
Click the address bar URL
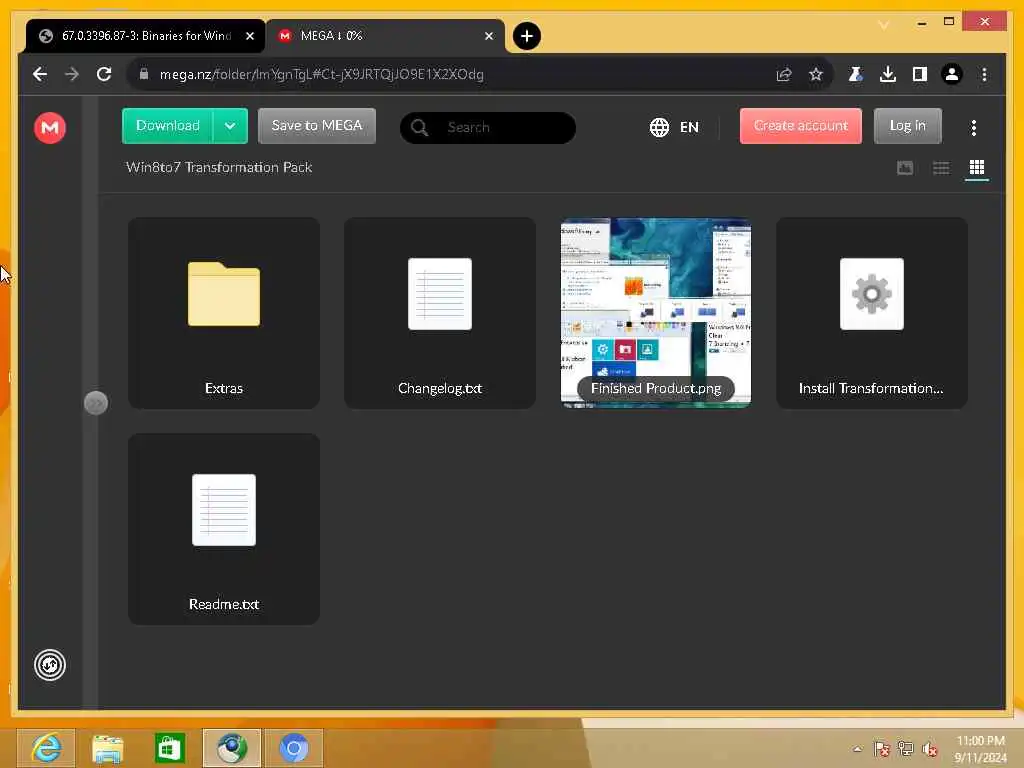tap(322, 74)
